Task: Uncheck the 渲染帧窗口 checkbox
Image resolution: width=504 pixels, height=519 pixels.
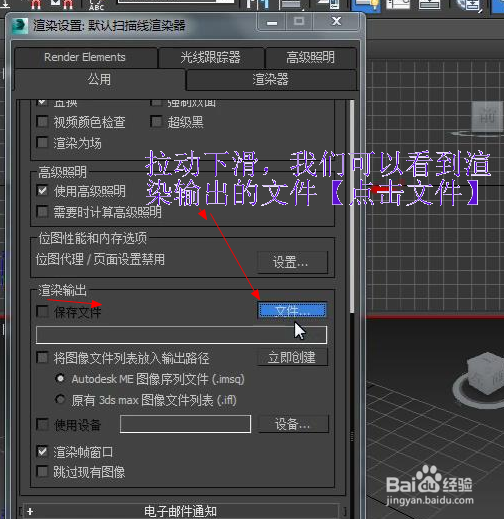Action: pos(42,452)
